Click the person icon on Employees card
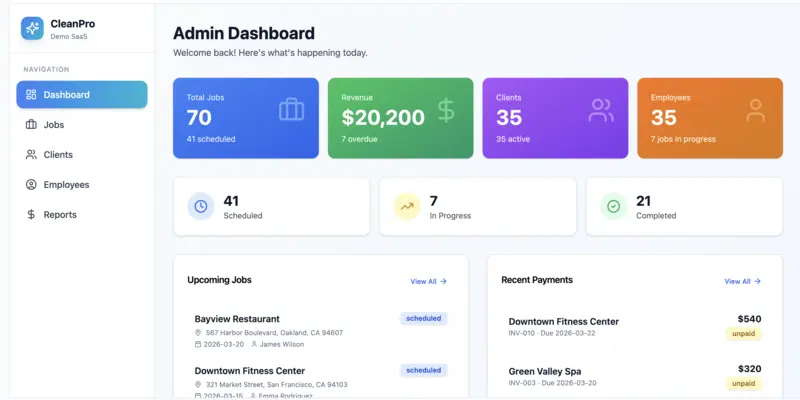 755,110
